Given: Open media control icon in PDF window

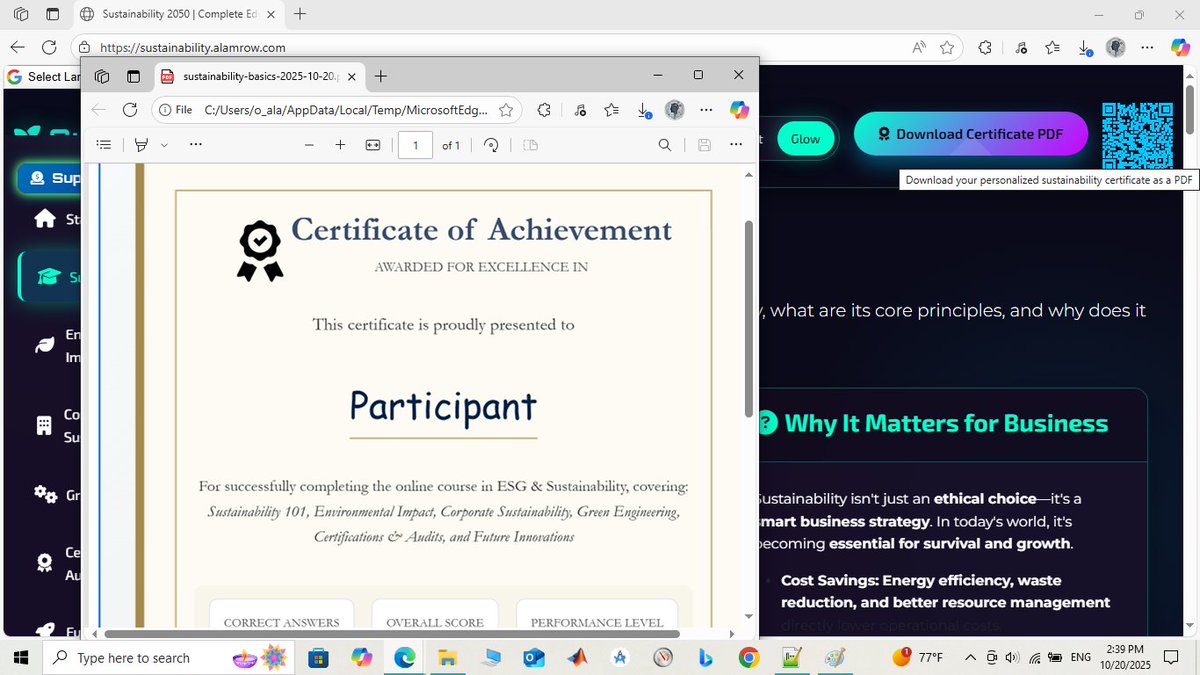Looking at the screenshot, I should tap(580, 110).
